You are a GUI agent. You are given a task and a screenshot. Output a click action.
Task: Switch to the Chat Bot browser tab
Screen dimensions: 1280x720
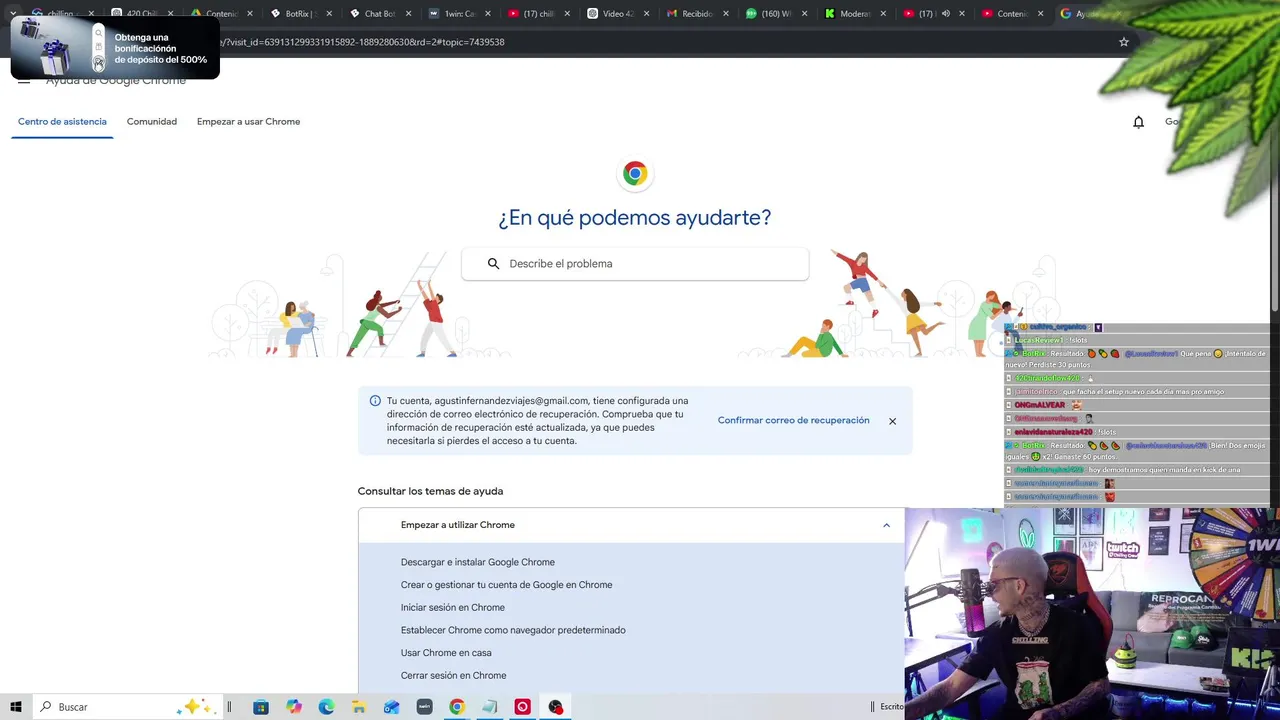(377, 14)
